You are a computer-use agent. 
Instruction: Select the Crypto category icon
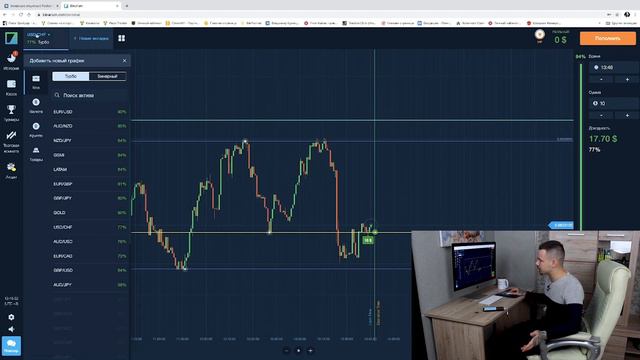click(36, 126)
